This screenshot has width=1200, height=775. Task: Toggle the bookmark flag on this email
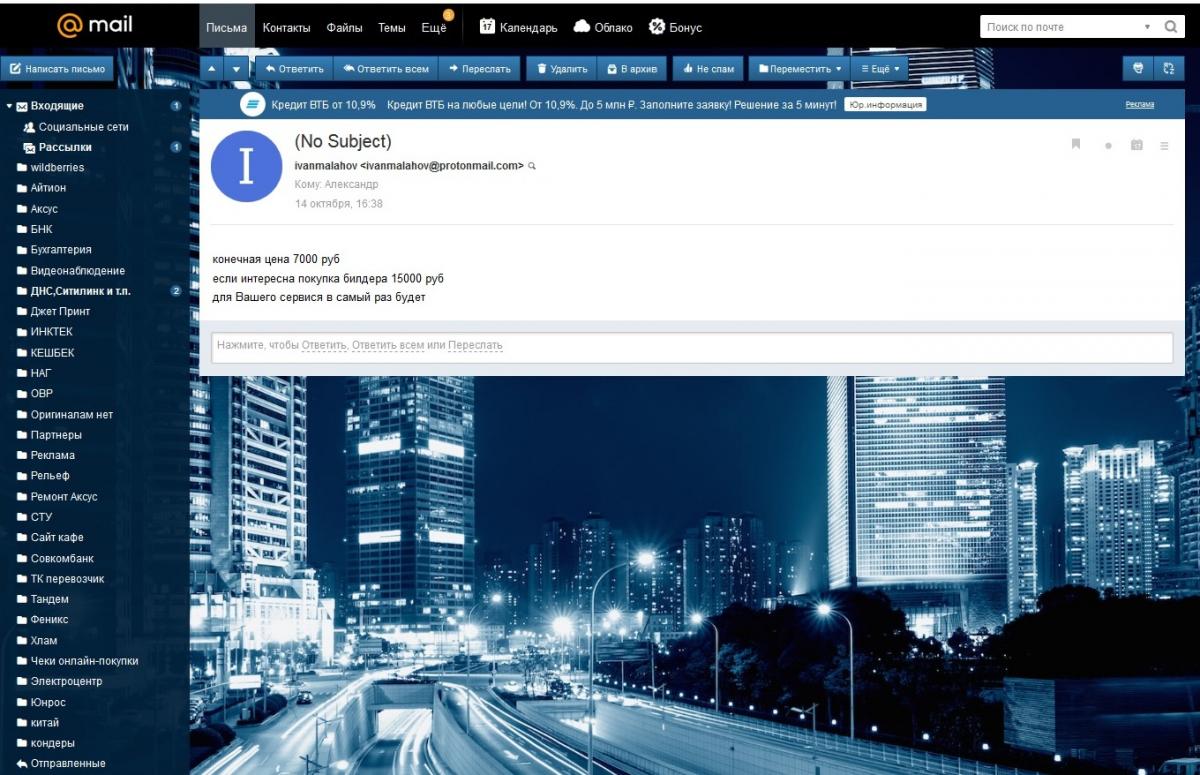1076,145
